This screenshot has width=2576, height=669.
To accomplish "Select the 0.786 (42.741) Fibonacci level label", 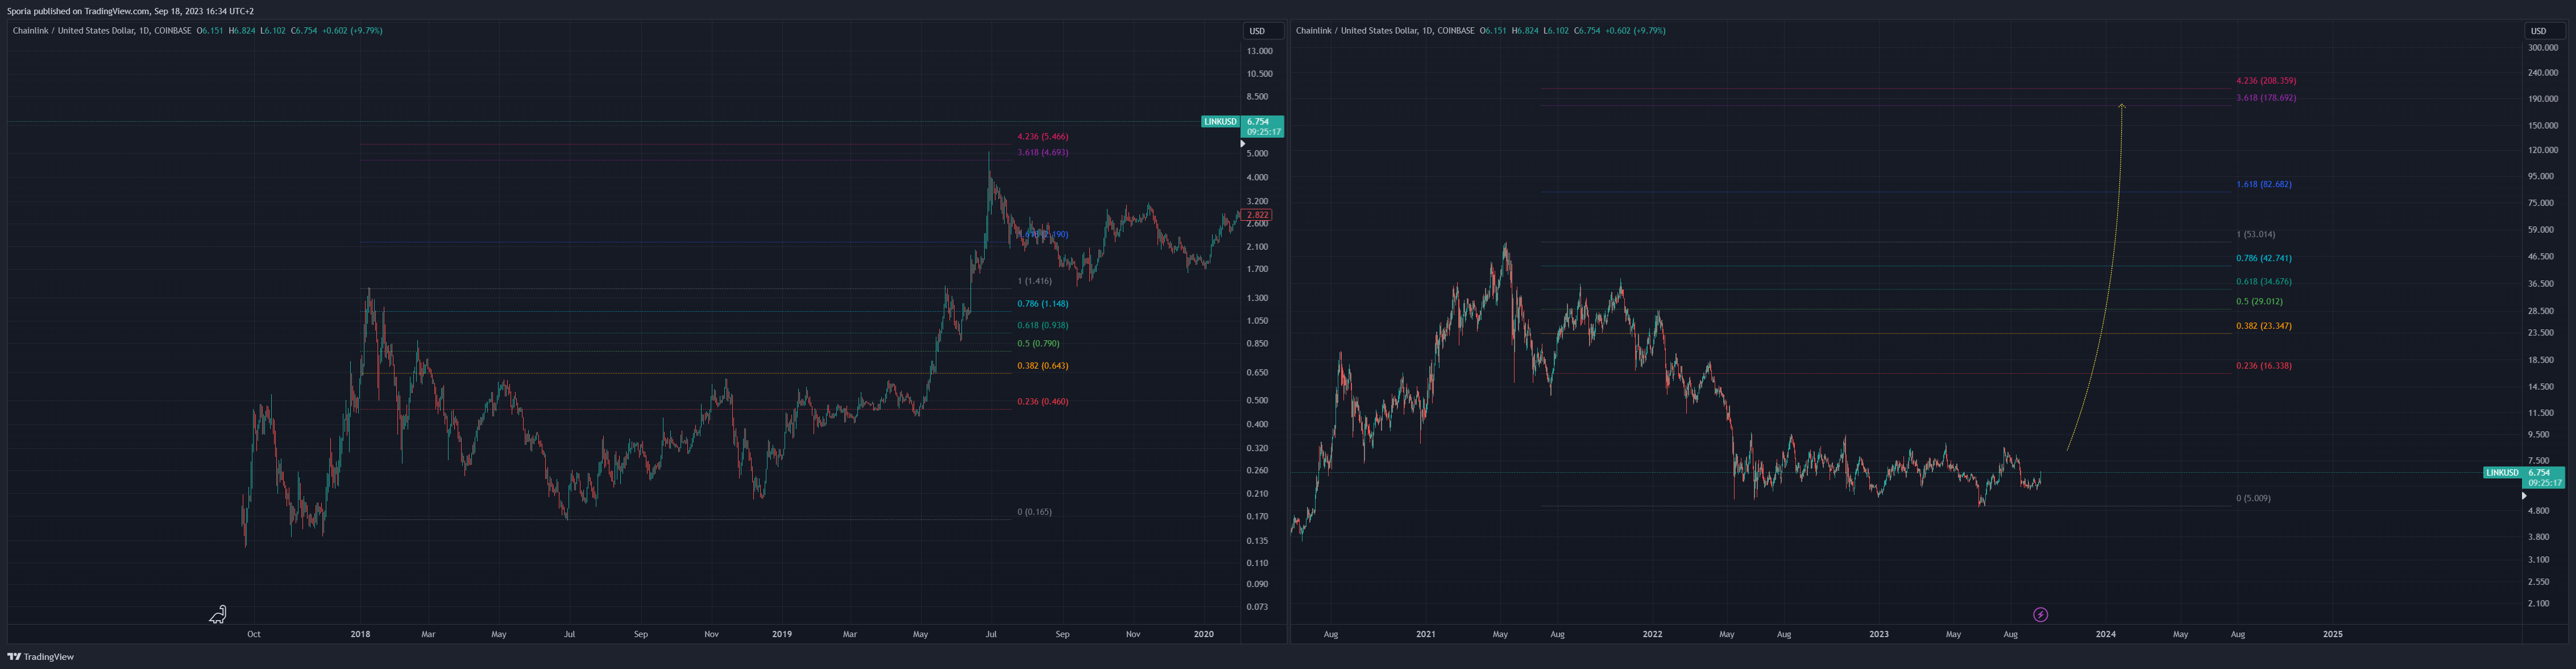I will point(2264,258).
